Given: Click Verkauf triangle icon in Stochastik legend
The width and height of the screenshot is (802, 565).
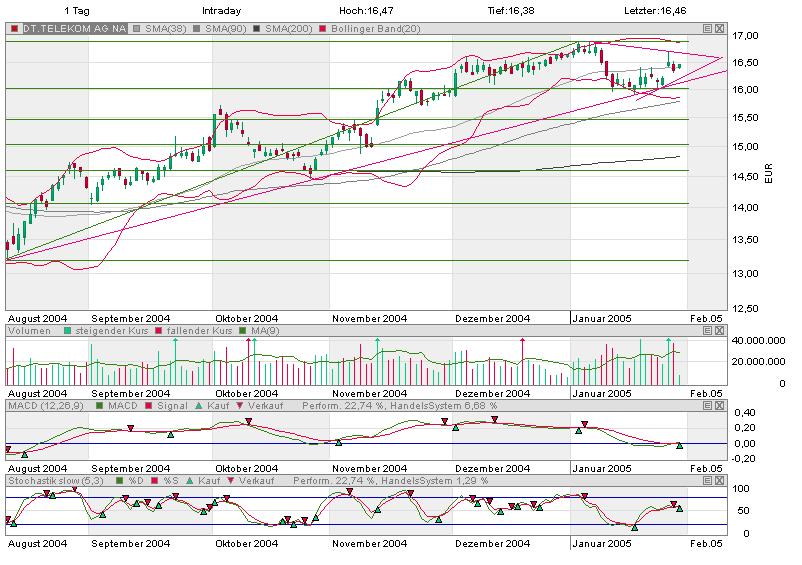Looking at the screenshot, I should [230, 481].
